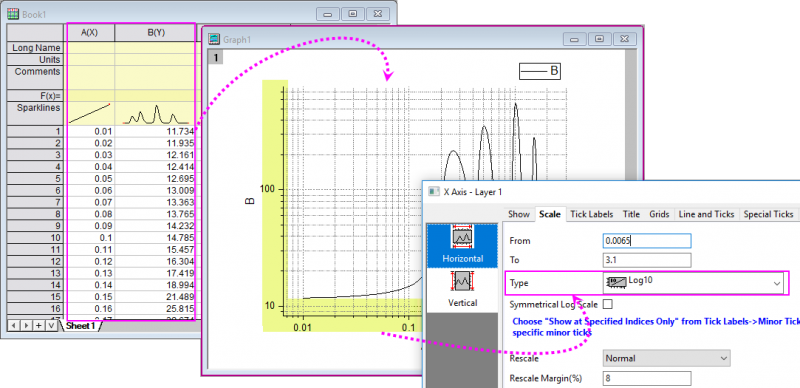Open the Title tab
Image resolution: width=800 pixels, height=388 pixels.
pyautogui.click(x=631, y=214)
